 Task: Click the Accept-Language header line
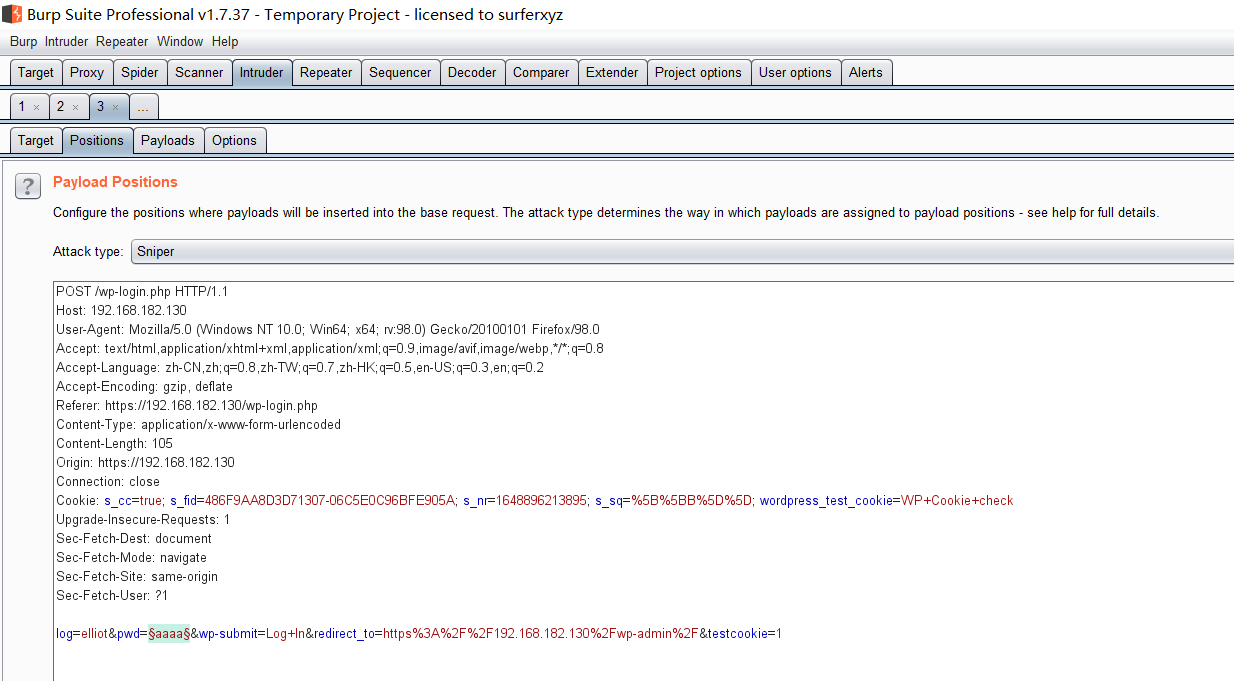coord(300,367)
